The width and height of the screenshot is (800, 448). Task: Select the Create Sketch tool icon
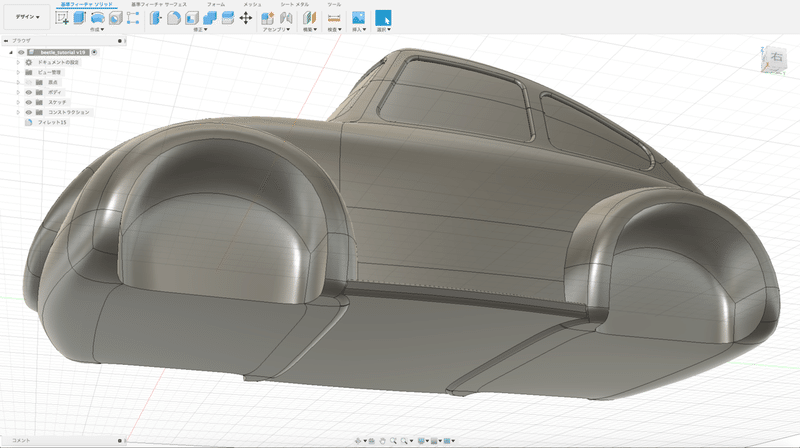(x=62, y=18)
